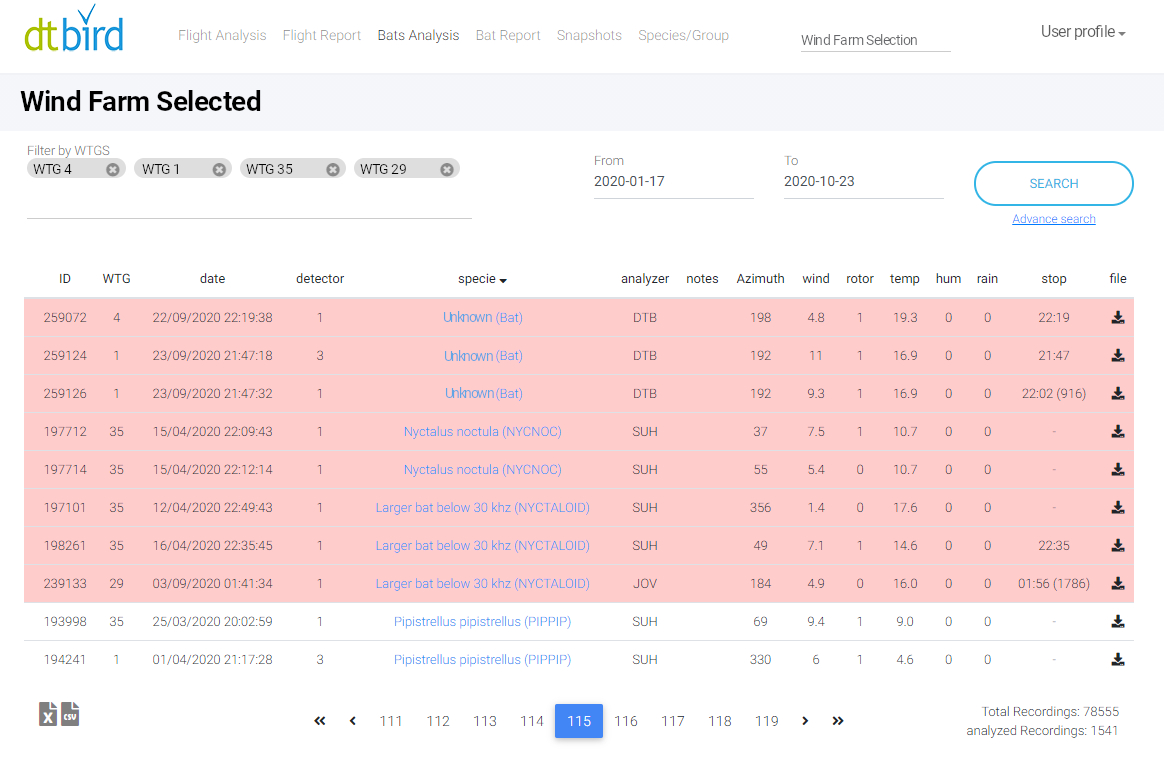Click Total Recordings: 78555 text

point(1050,712)
